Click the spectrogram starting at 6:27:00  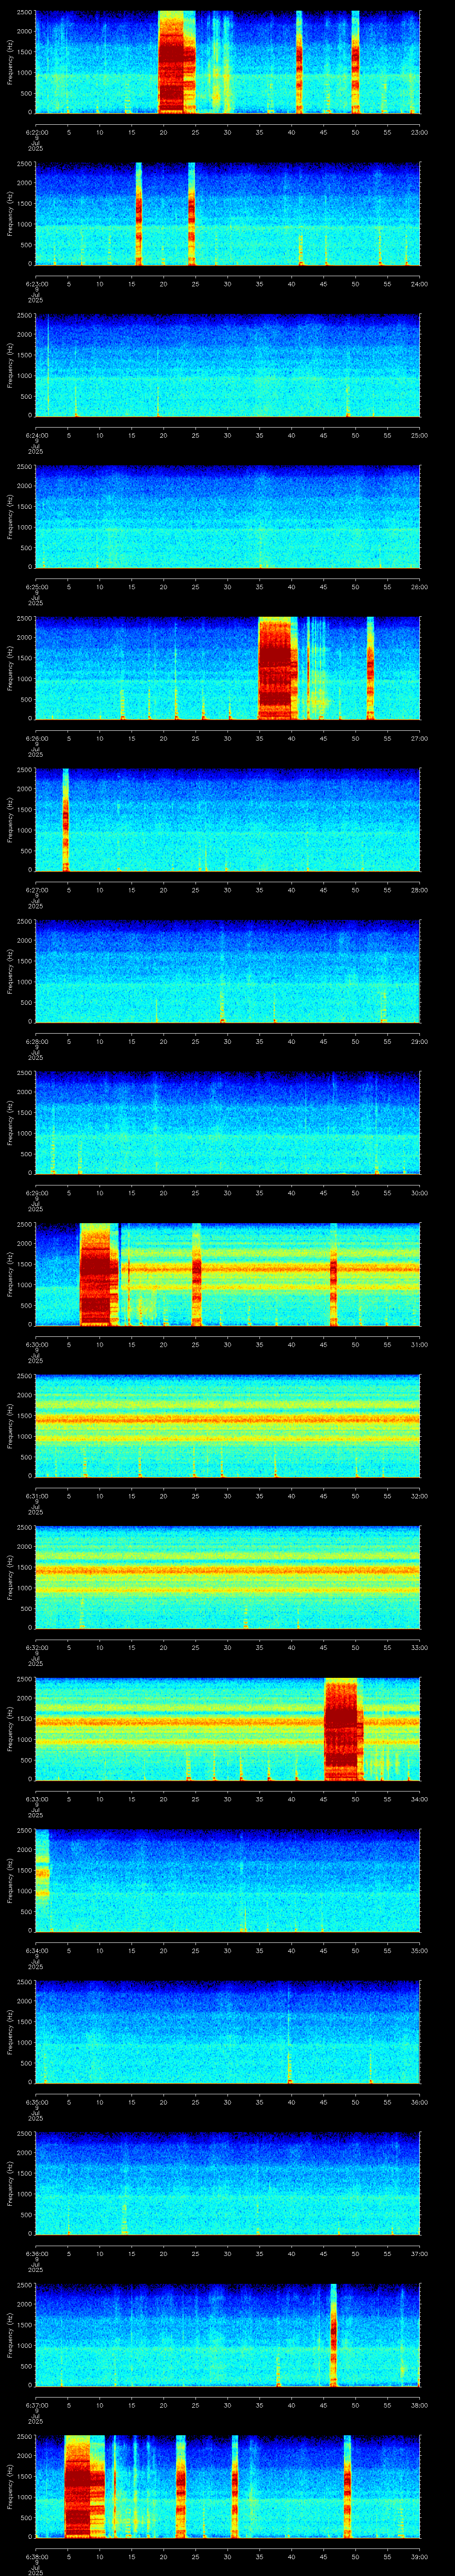(x=227, y=820)
